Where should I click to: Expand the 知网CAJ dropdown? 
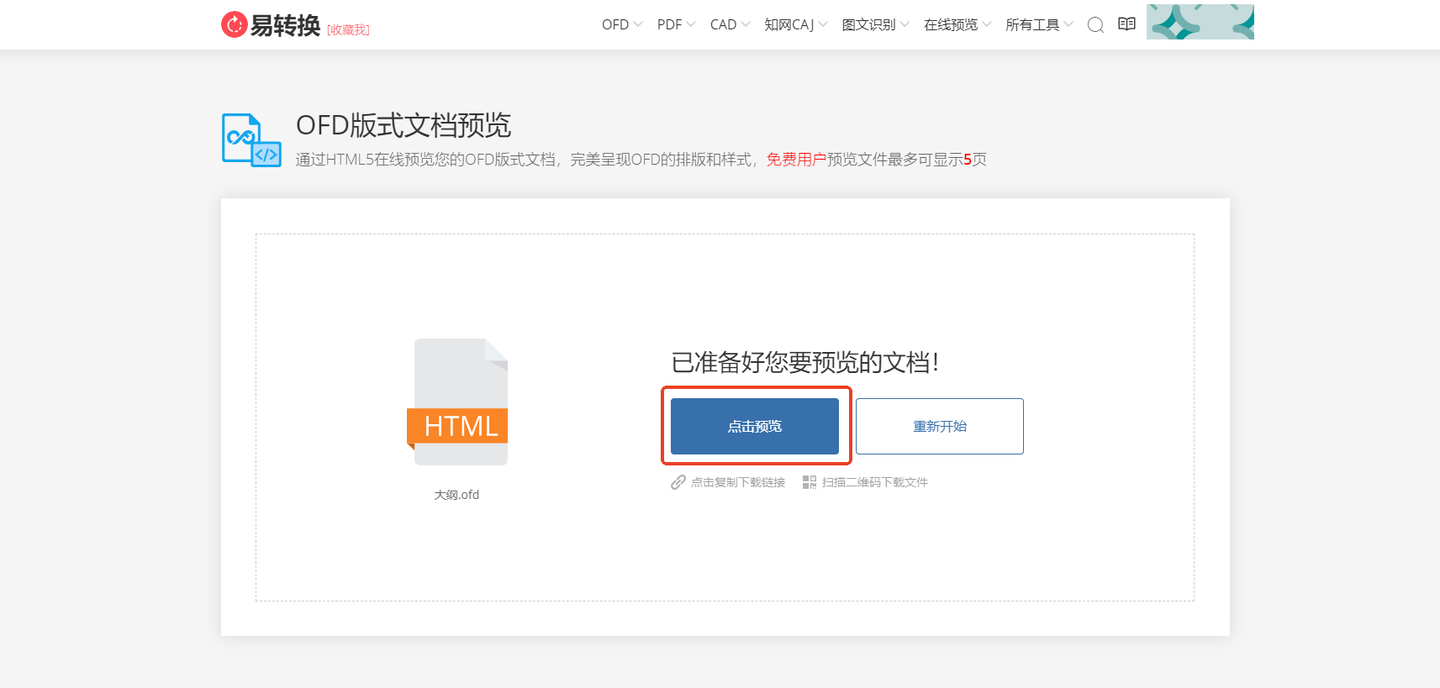[x=790, y=24]
